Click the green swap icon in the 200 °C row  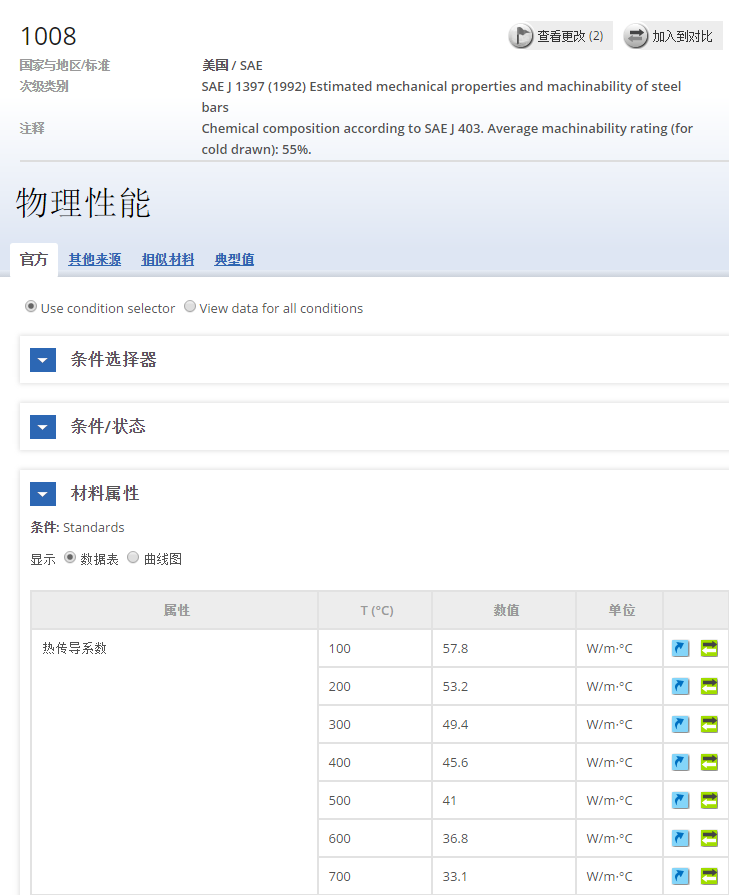(709, 686)
